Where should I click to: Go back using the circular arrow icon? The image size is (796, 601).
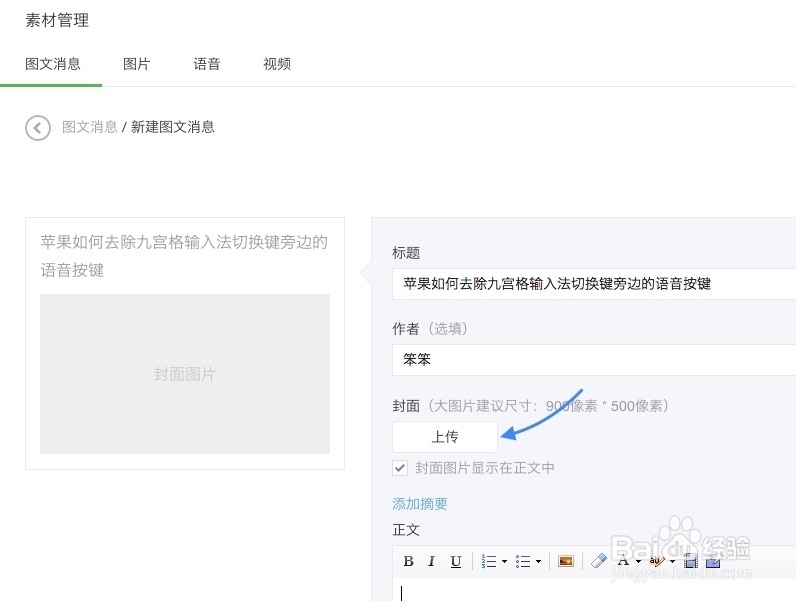(x=38, y=127)
